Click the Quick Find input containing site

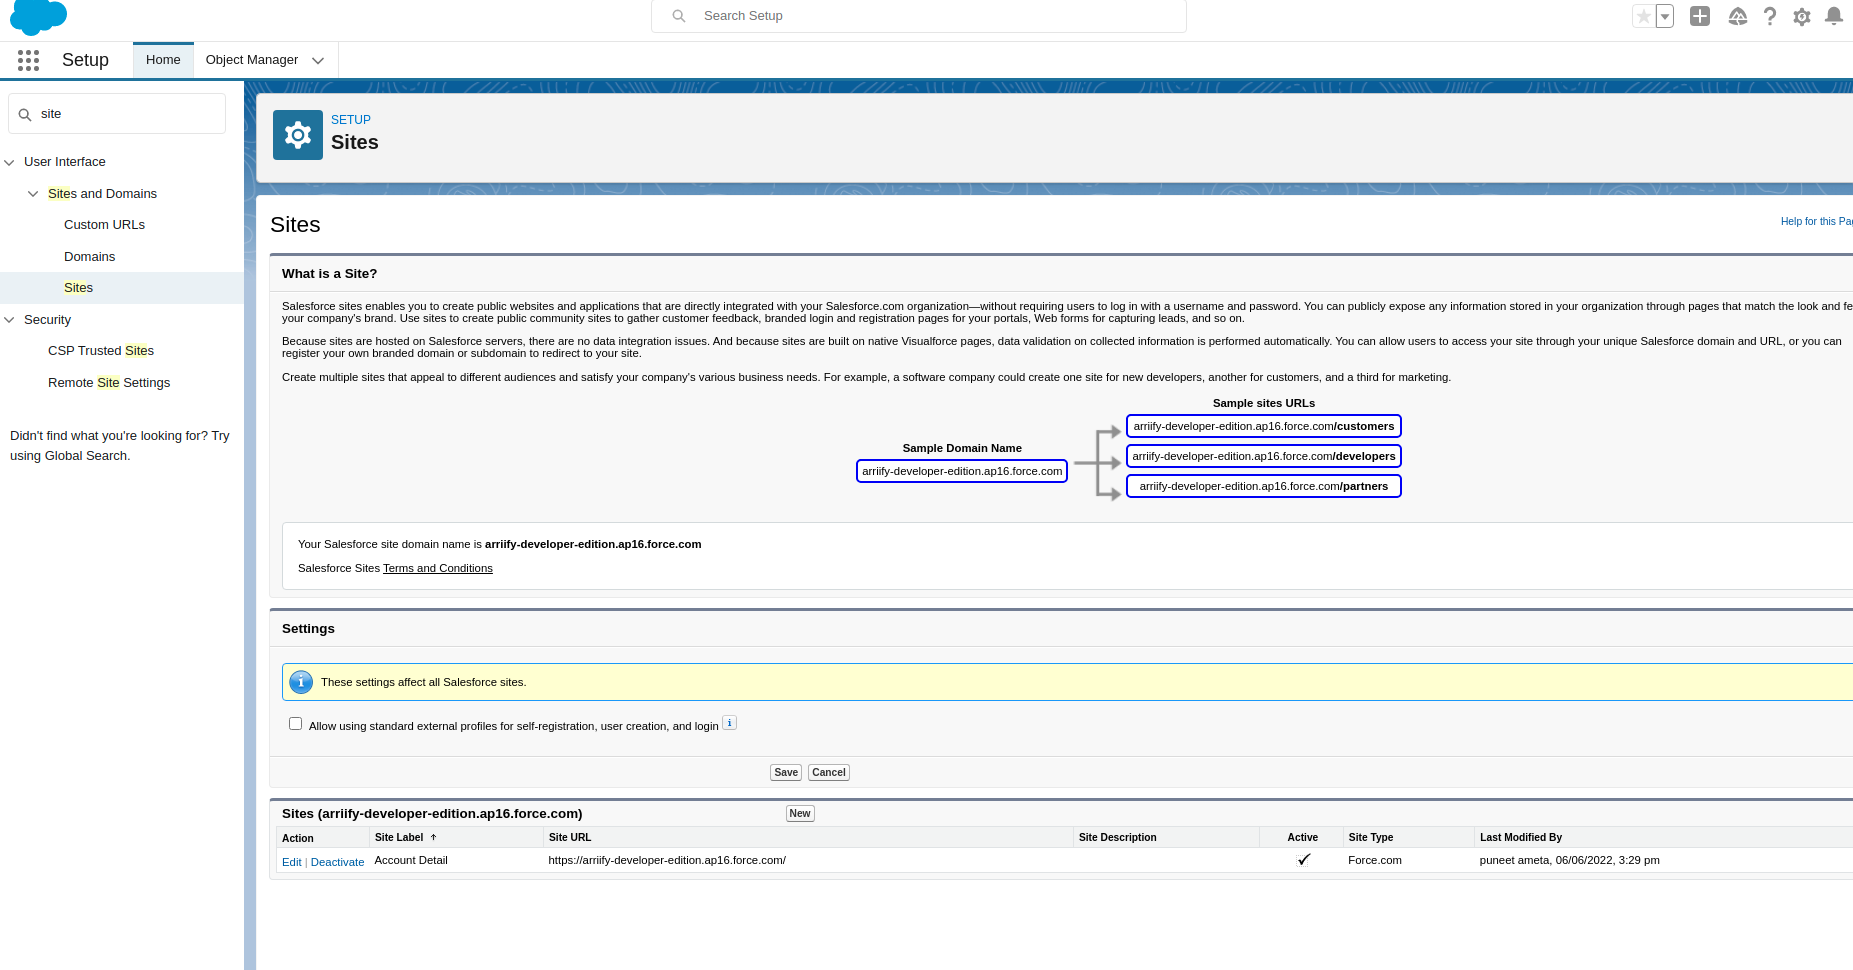(x=117, y=114)
